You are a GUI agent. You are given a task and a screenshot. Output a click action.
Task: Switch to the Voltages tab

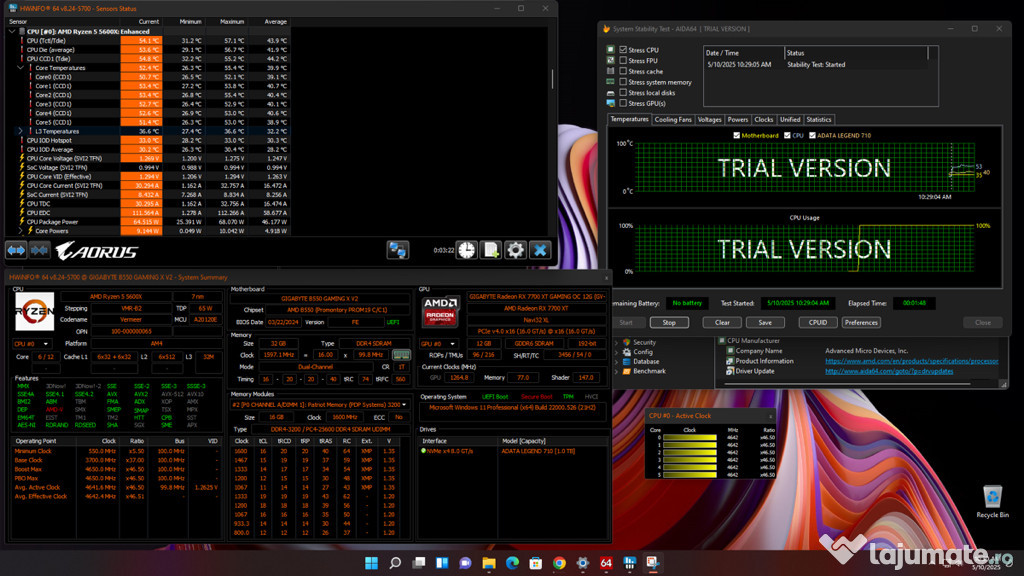coord(709,120)
